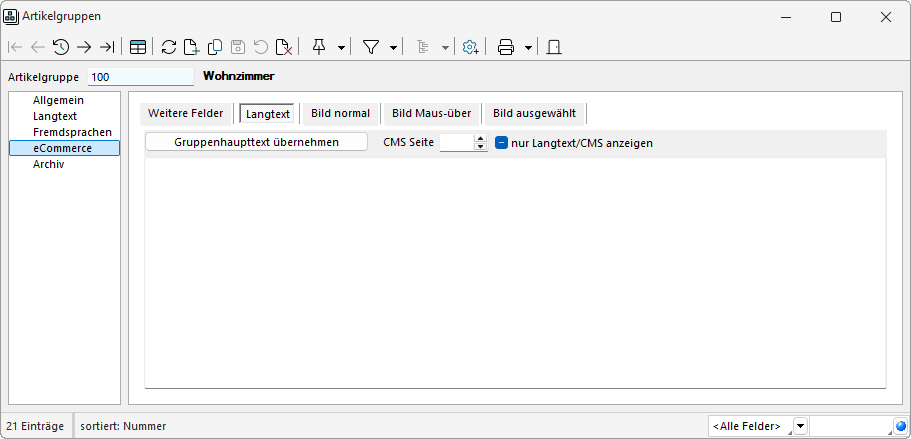Open the '<Alle Felder>' dropdown arrow
Viewport: 911px width, 439px height.
coord(800,427)
